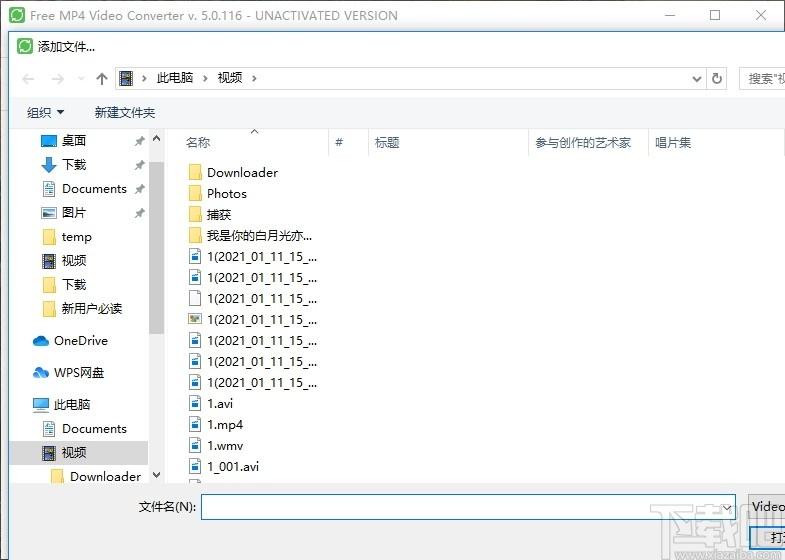This screenshot has width=785, height=560.
Task: Sort files by 名称 column
Action: pyautogui.click(x=198, y=143)
